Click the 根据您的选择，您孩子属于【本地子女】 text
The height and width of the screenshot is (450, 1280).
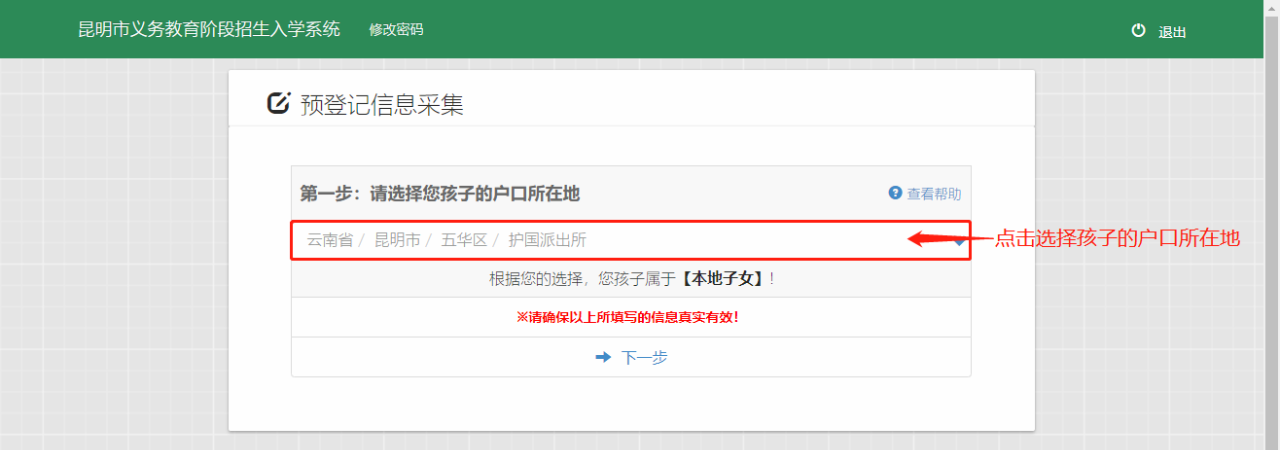[x=632, y=278]
